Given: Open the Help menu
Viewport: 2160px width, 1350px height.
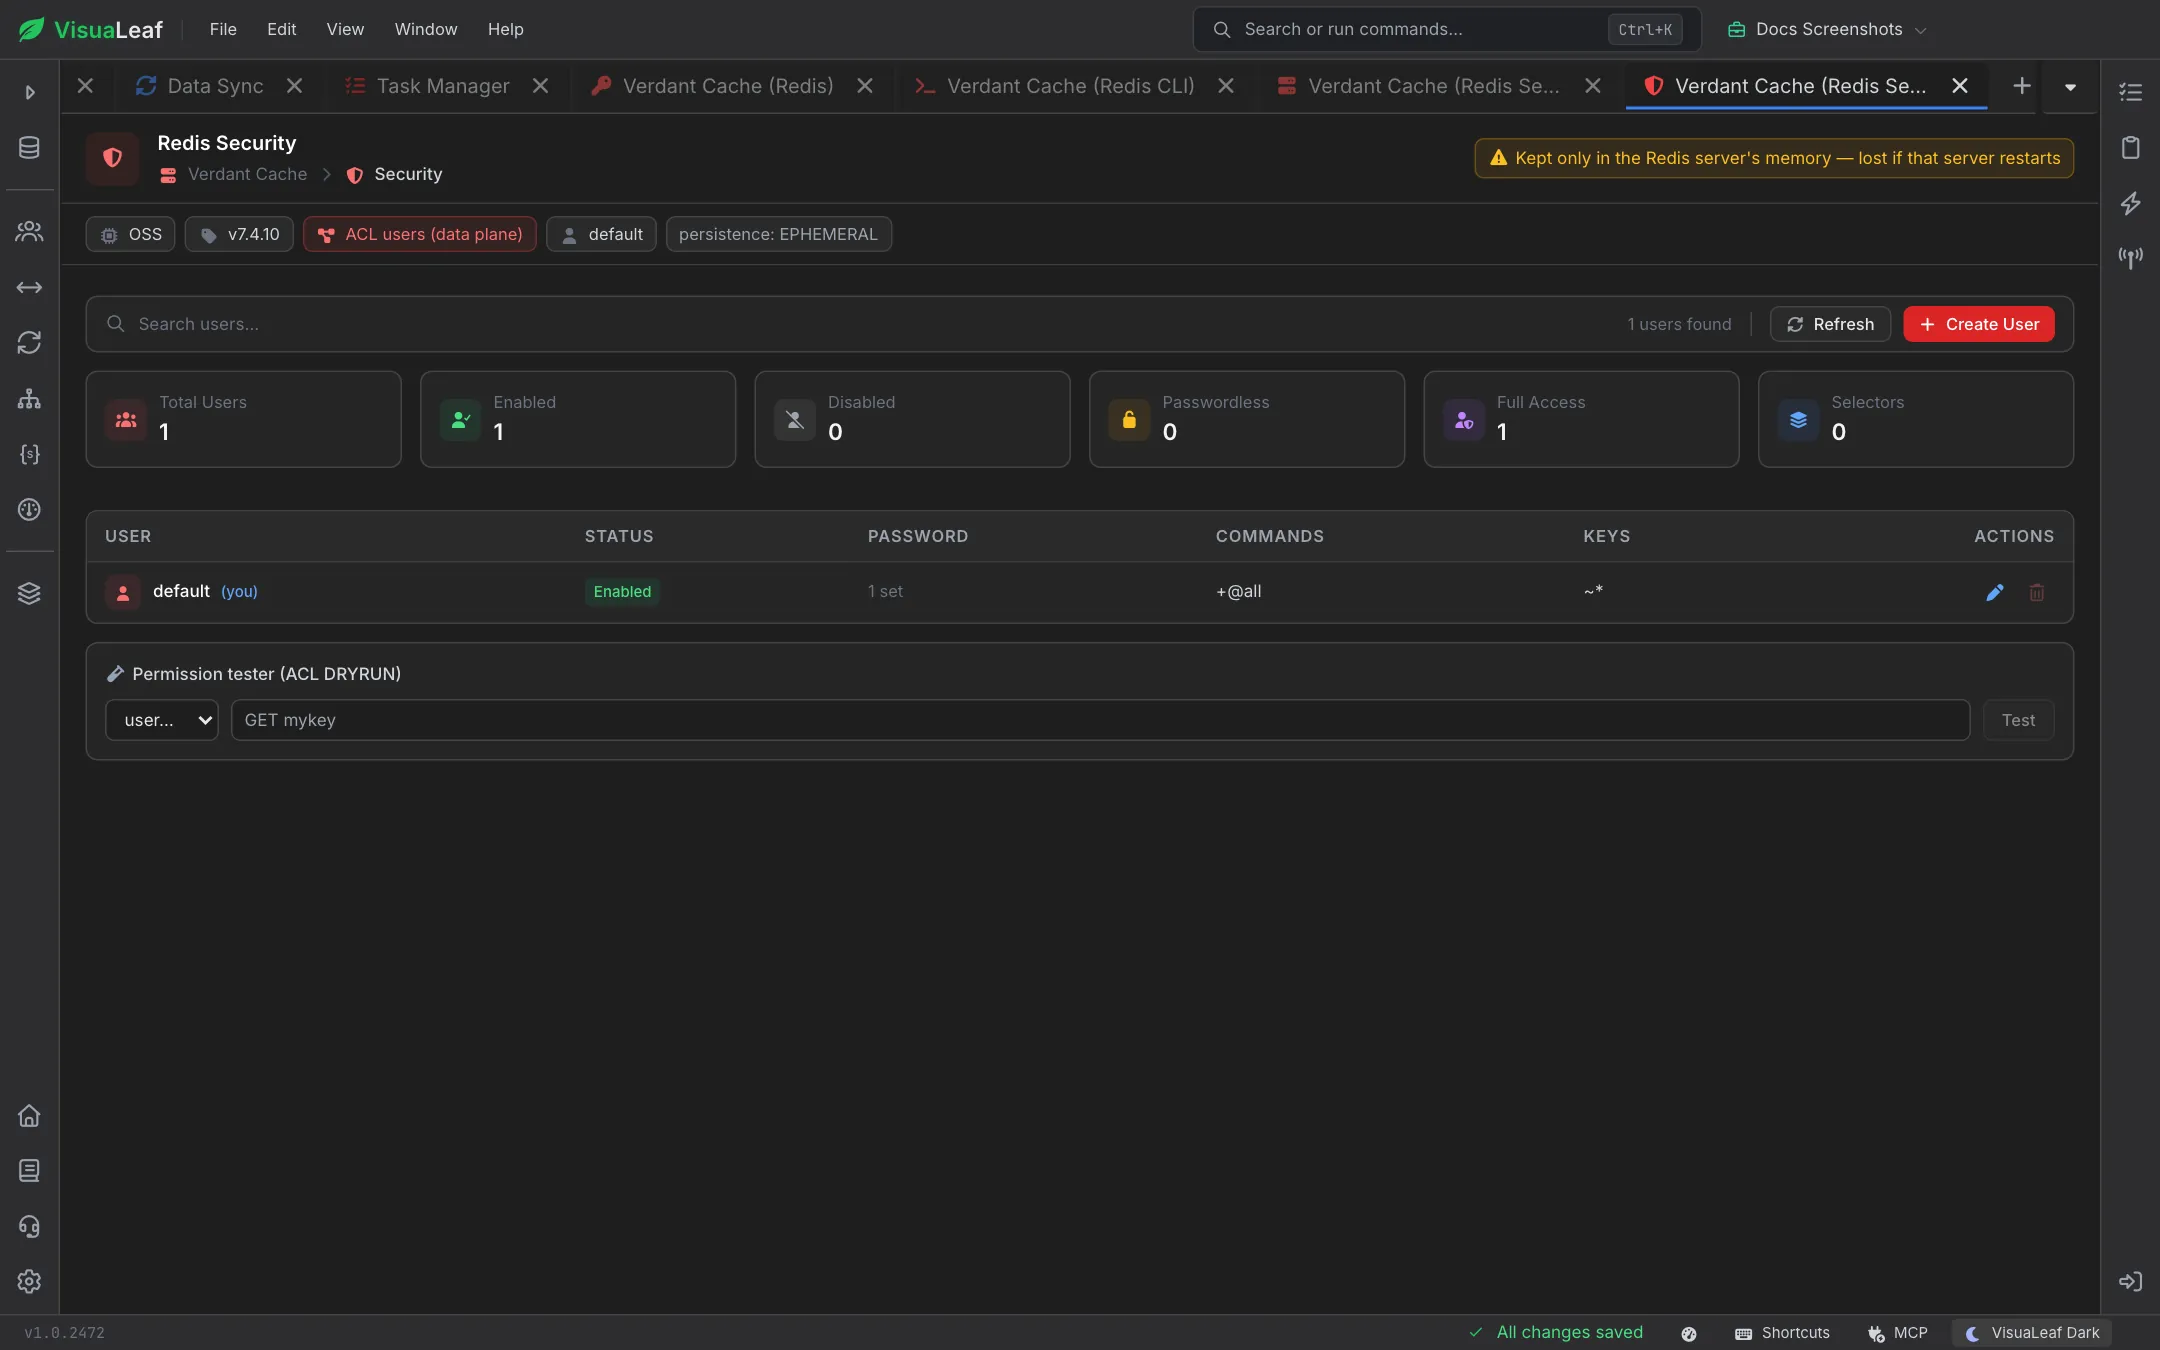Looking at the screenshot, I should (x=505, y=29).
